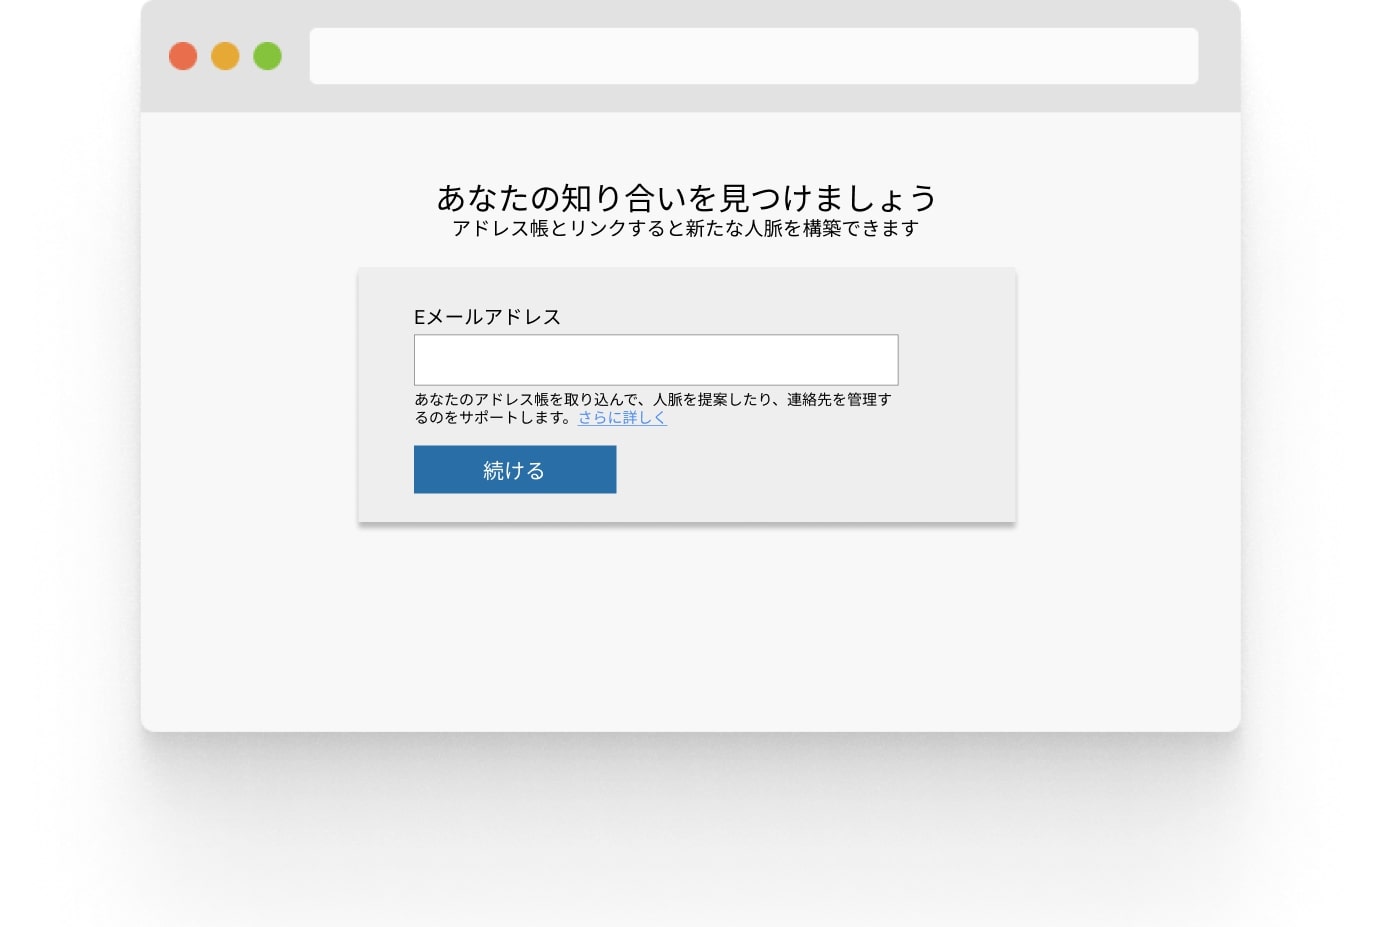Click the Eメールアドレス field label
Screen dimensions: 1382x927
point(487,317)
